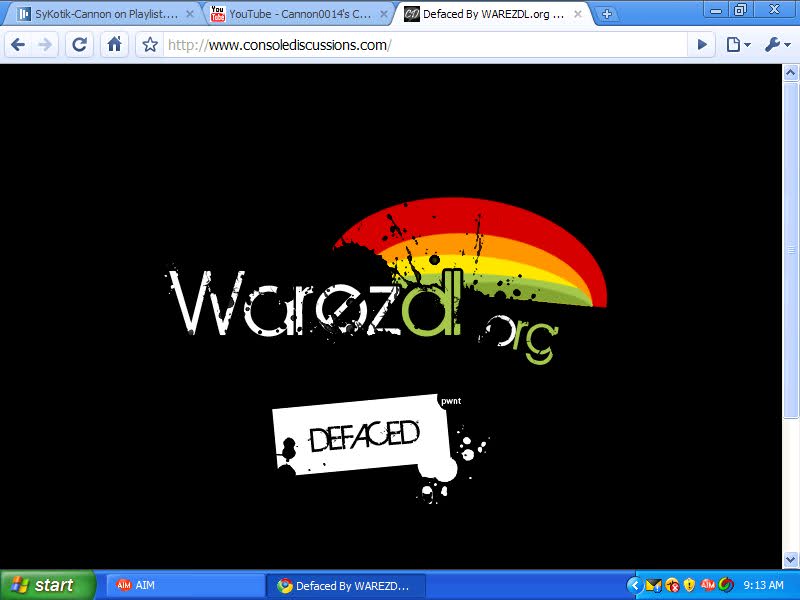800x600 pixels.
Task: Expand hidden system tray icons
Action: coord(634,585)
